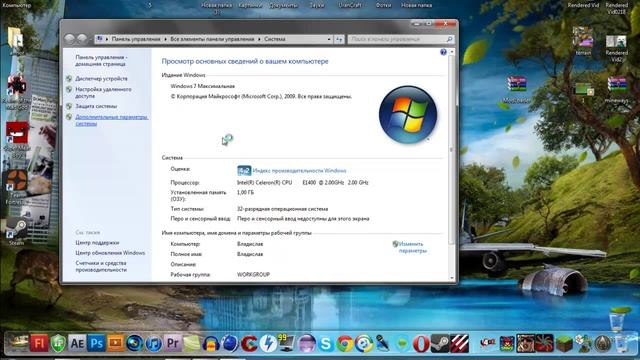The width and height of the screenshot is (640, 360).
Task: Select Панель управления breadcrumb item
Action: (x=136, y=39)
